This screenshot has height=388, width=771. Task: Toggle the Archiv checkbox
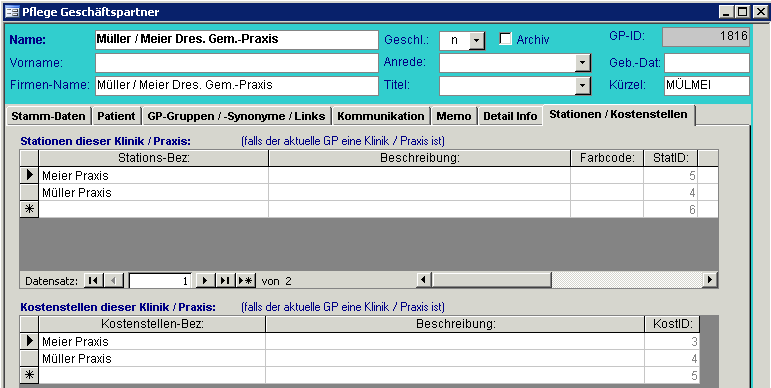pyautogui.click(x=505, y=39)
